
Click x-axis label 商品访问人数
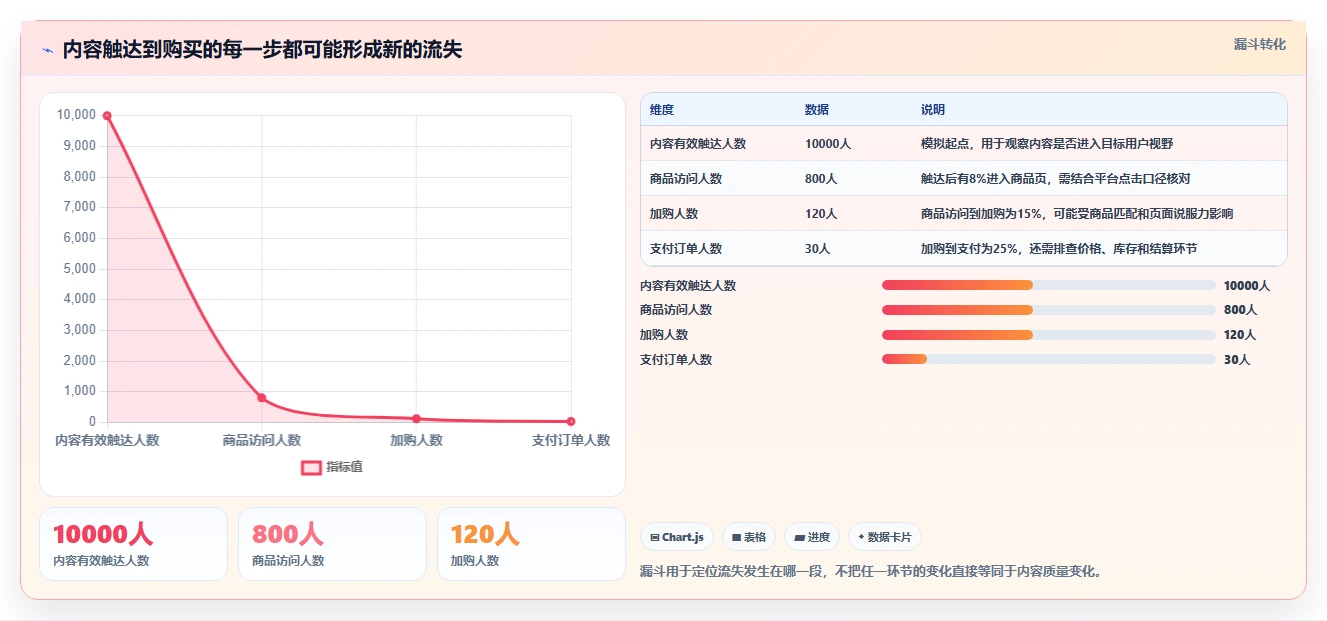[262, 441]
